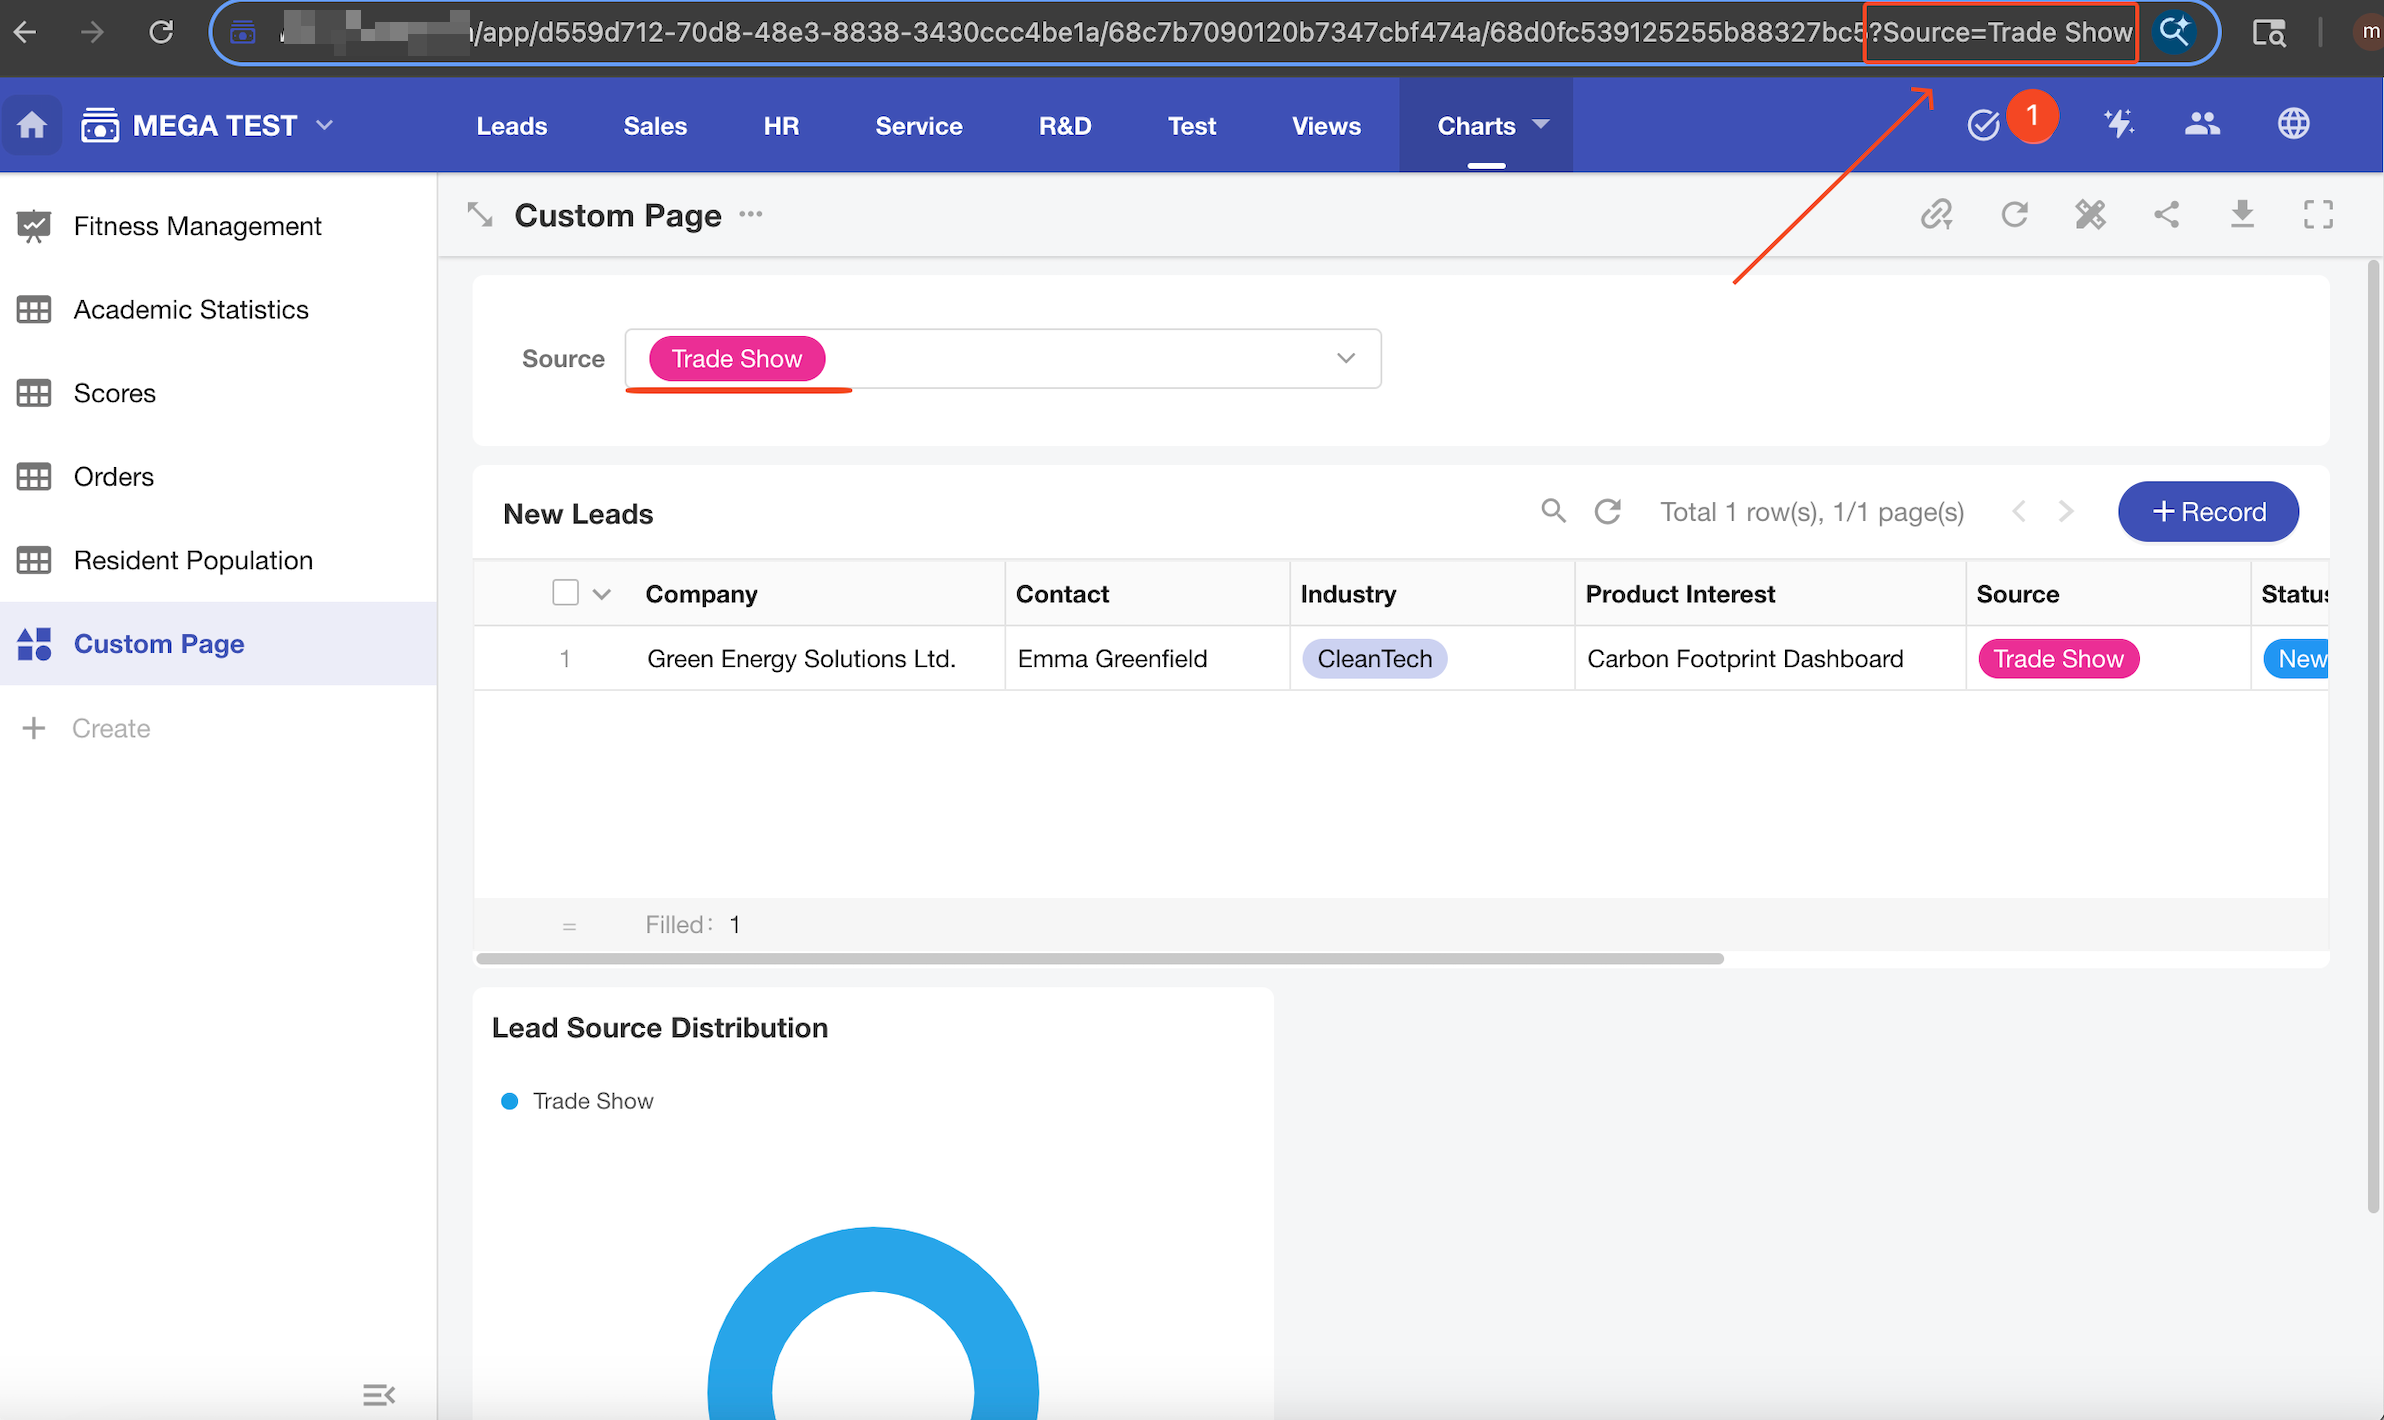Click the home icon in the app header
2384x1420 pixels.
tap(32, 125)
